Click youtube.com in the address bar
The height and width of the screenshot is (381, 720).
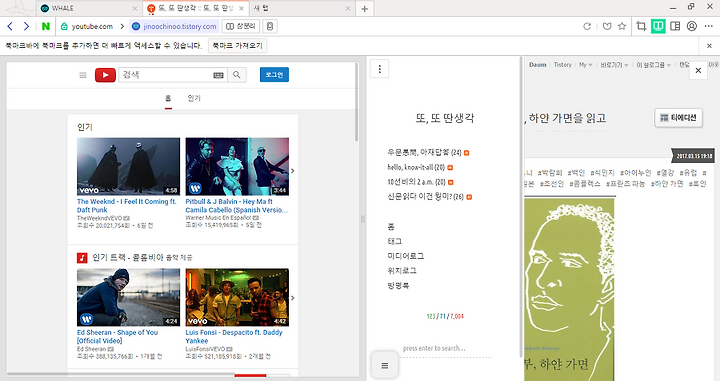92,26
